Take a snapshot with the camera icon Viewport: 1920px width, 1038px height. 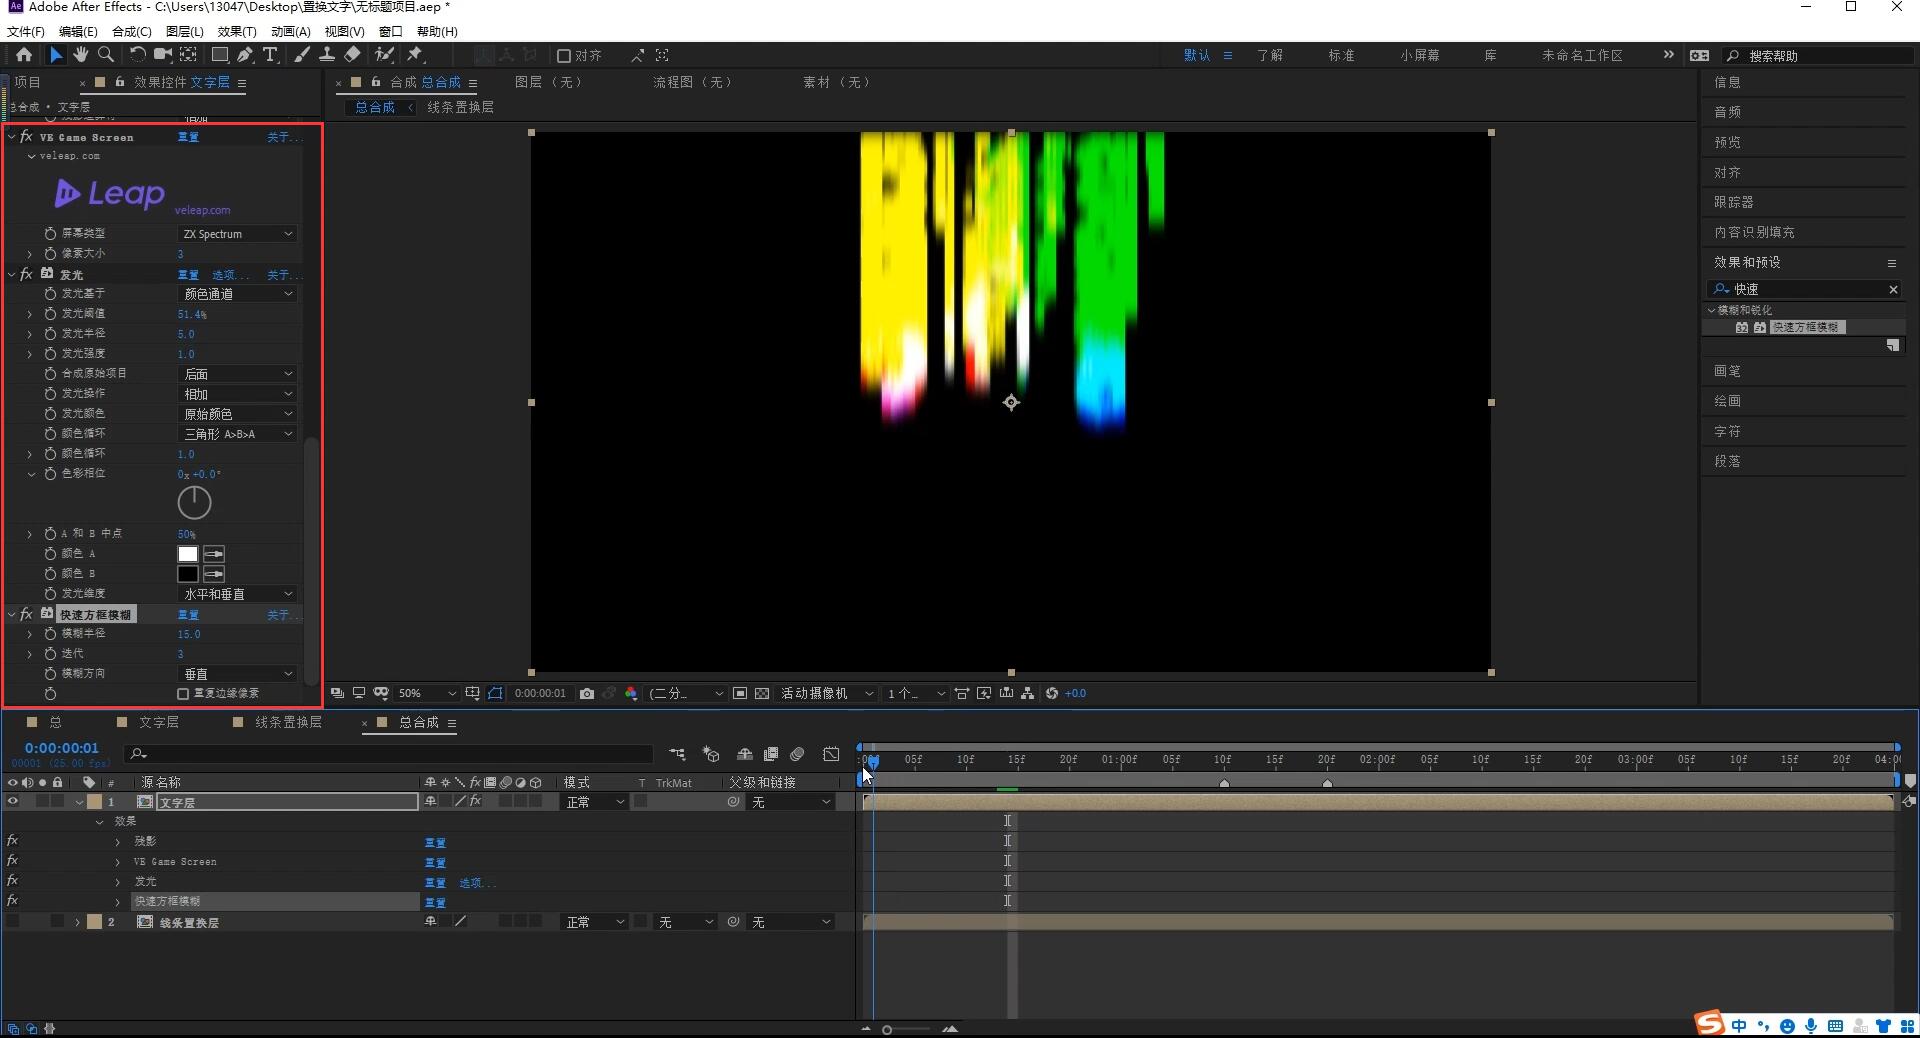pos(587,693)
